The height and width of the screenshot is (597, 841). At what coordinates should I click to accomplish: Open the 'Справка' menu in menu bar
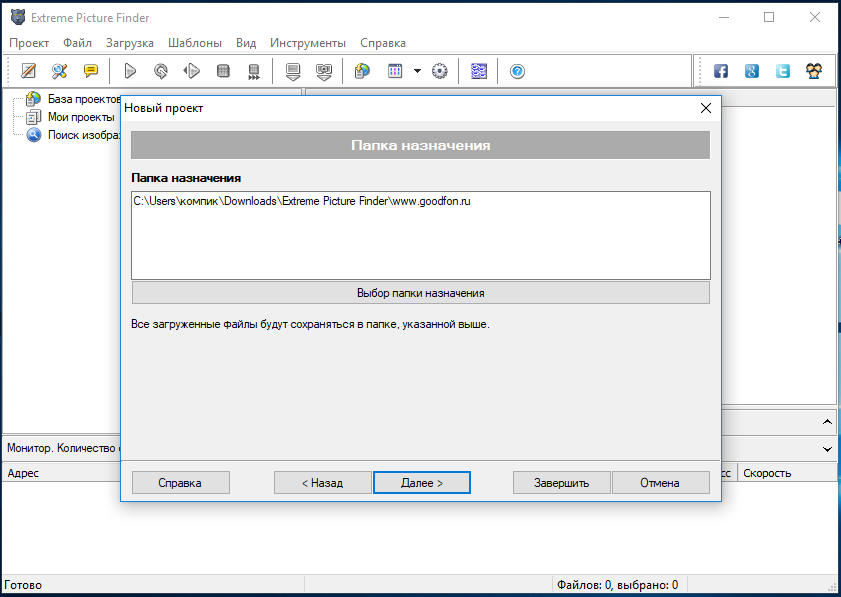(x=383, y=43)
